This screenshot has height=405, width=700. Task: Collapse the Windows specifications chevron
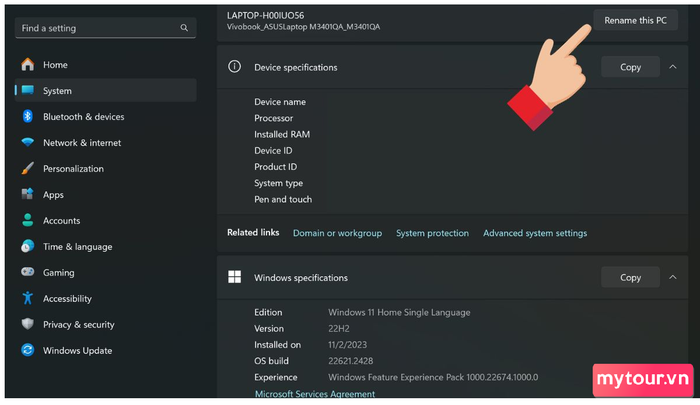click(x=673, y=277)
